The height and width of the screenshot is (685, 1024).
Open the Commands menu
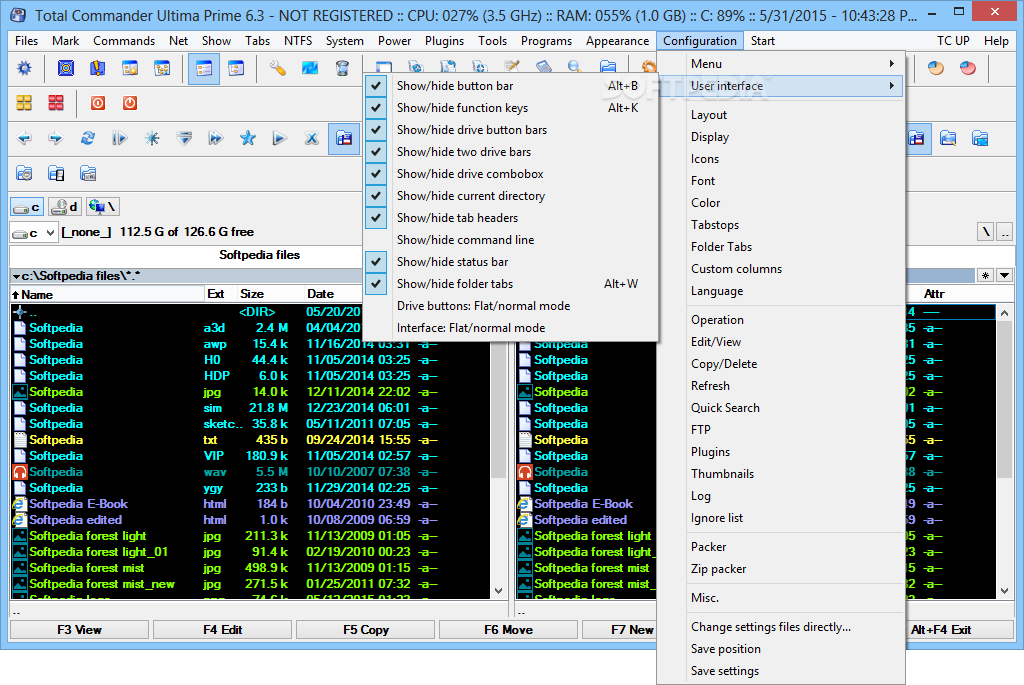[124, 40]
